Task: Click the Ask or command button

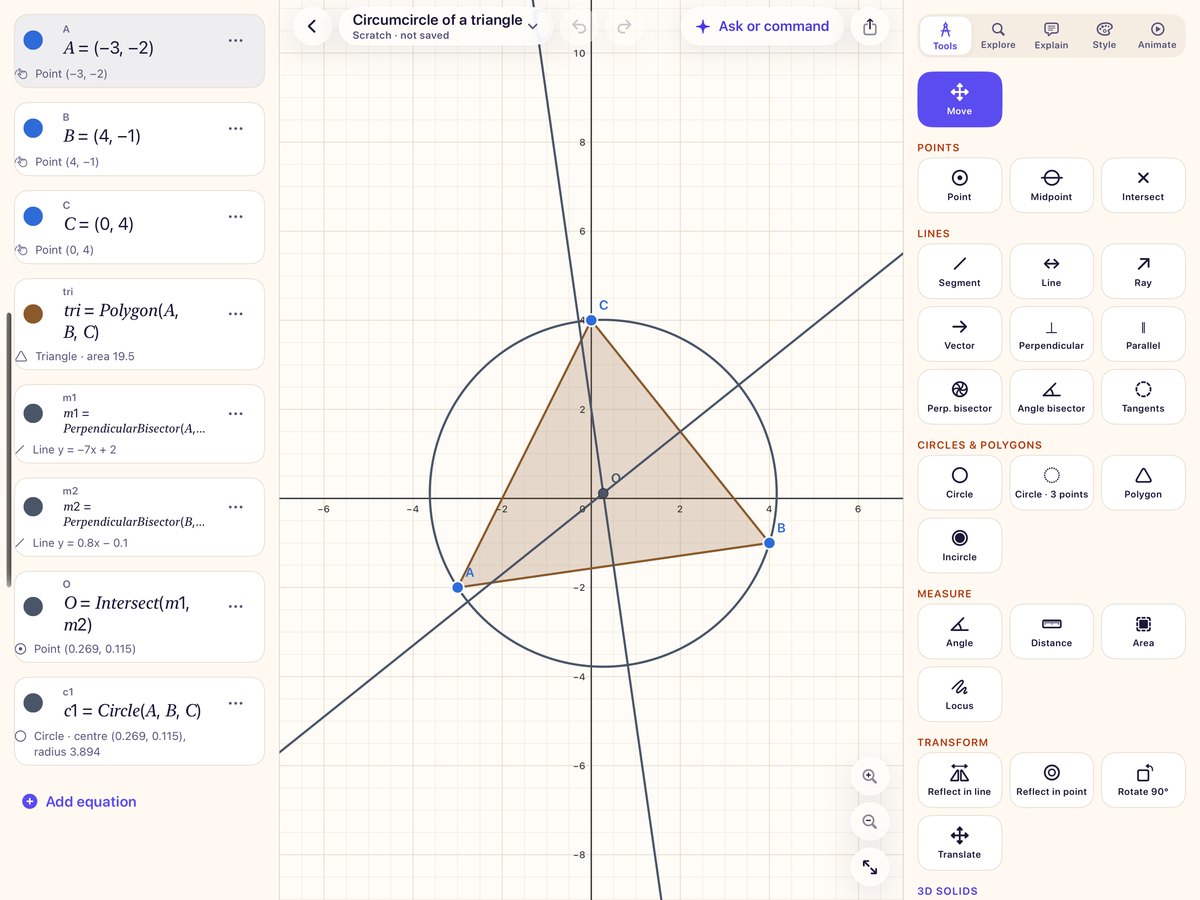Action: pyautogui.click(x=762, y=27)
